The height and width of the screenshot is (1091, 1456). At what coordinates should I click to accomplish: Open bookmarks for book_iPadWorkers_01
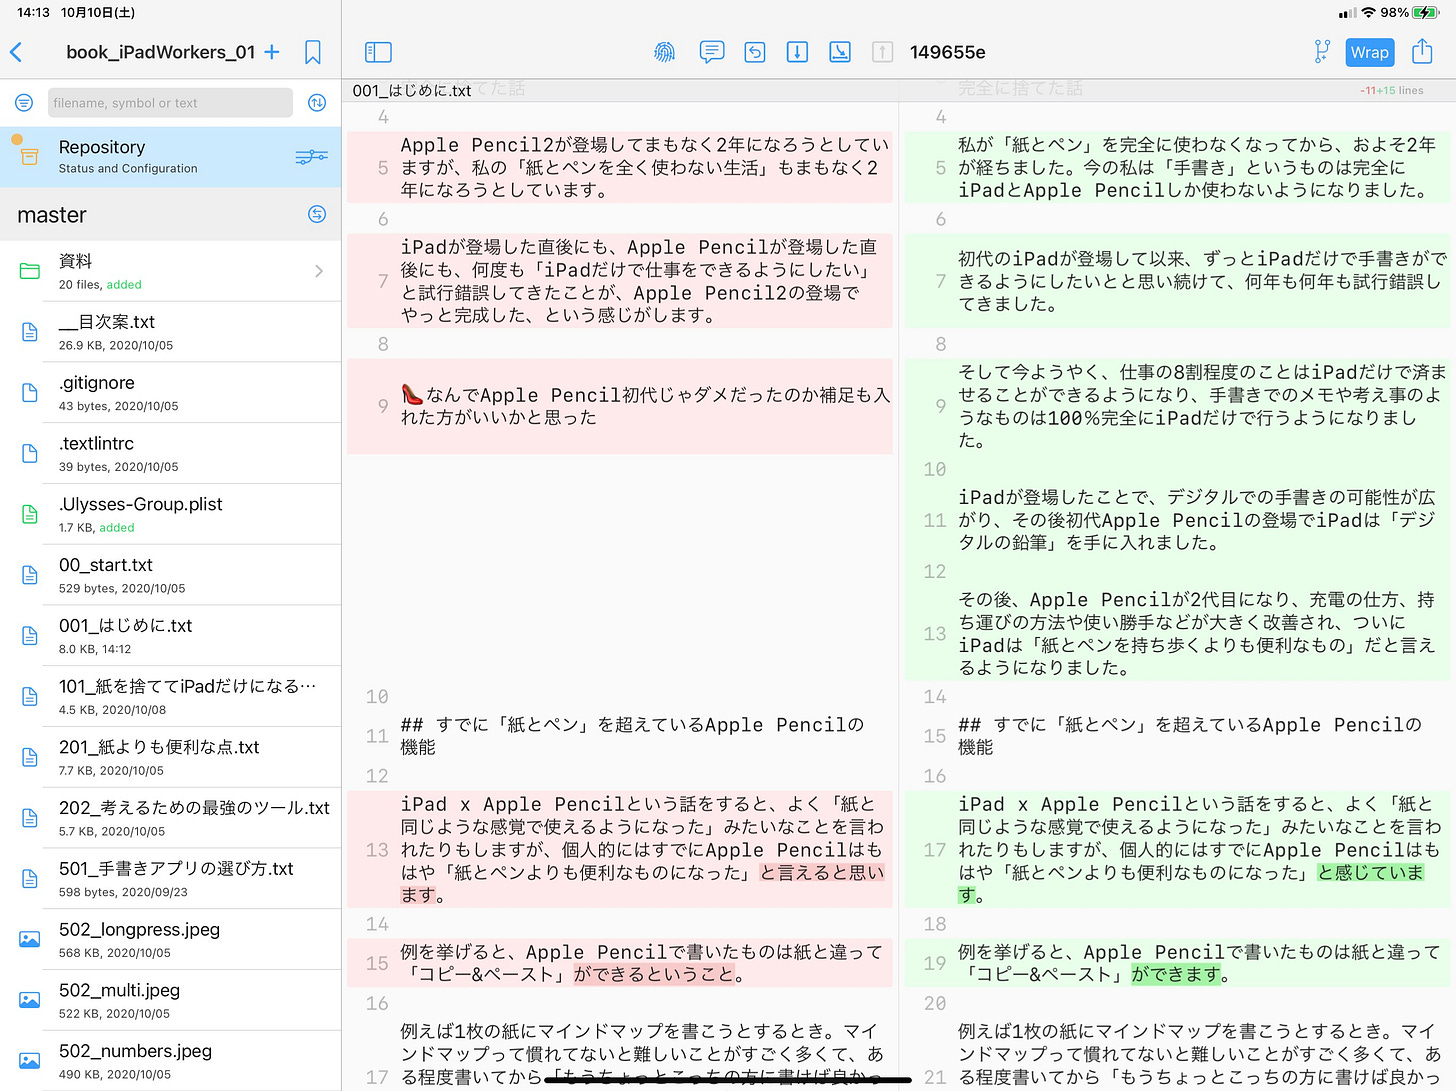(x=313, y=52)
